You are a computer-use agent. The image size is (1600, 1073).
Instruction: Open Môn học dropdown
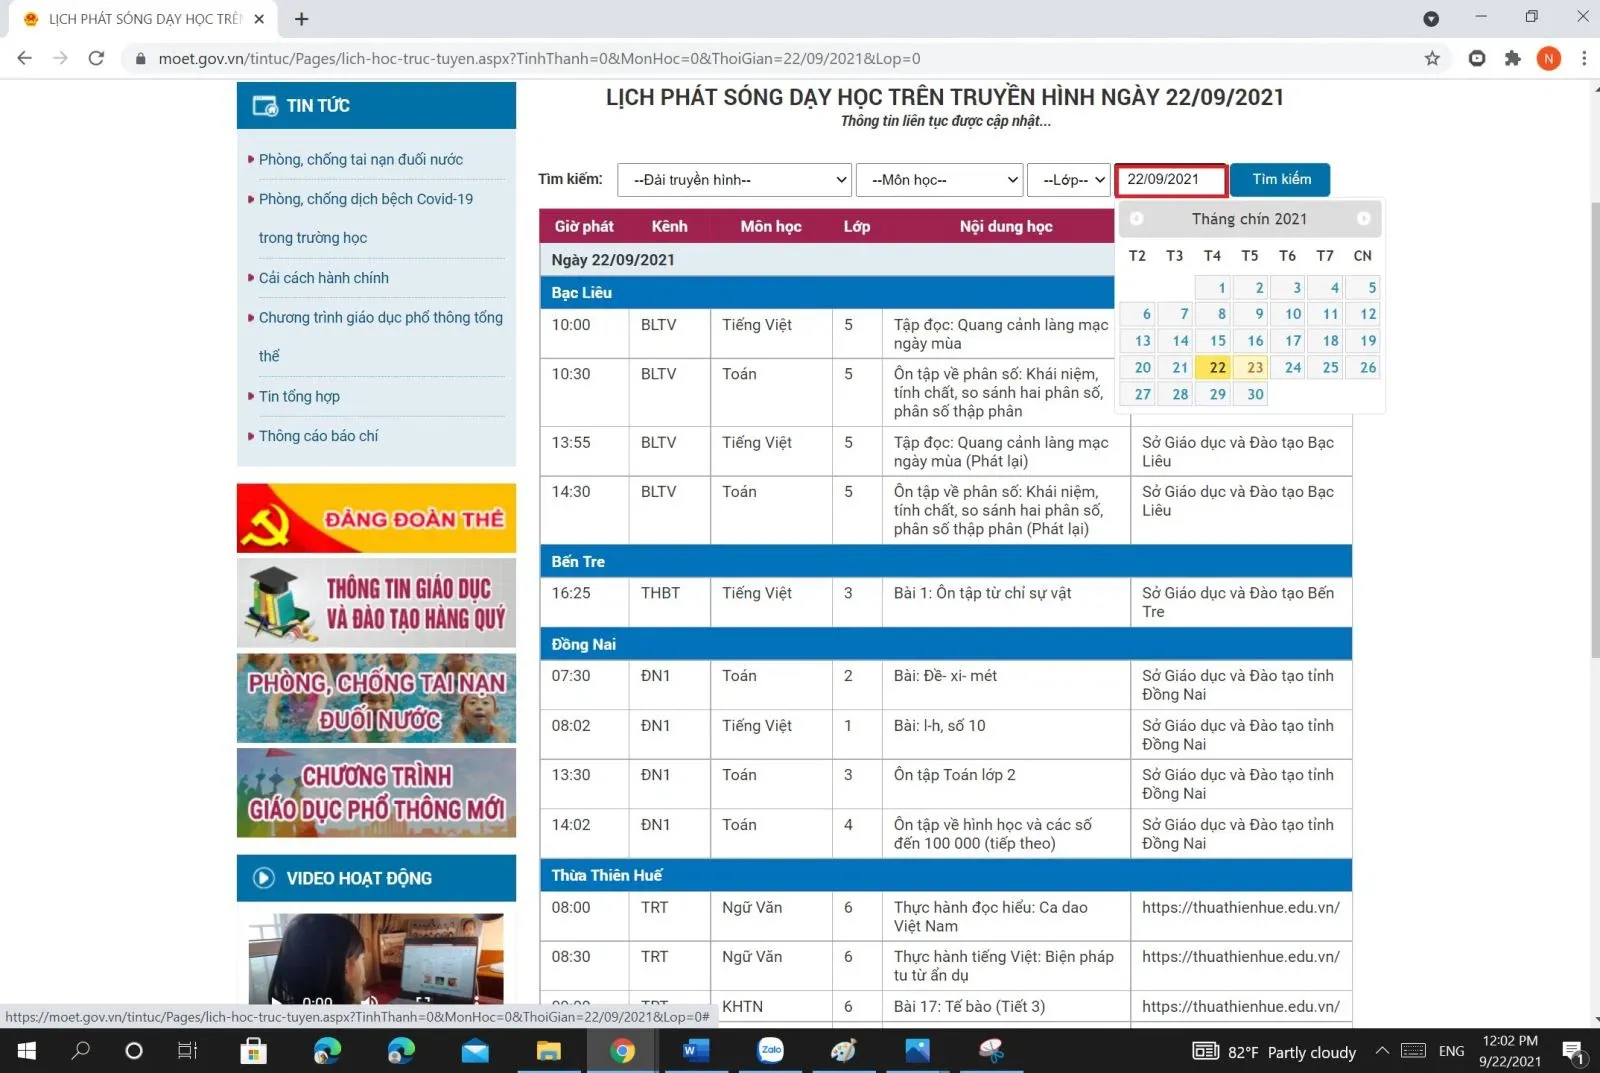click(x=939, y=180)
